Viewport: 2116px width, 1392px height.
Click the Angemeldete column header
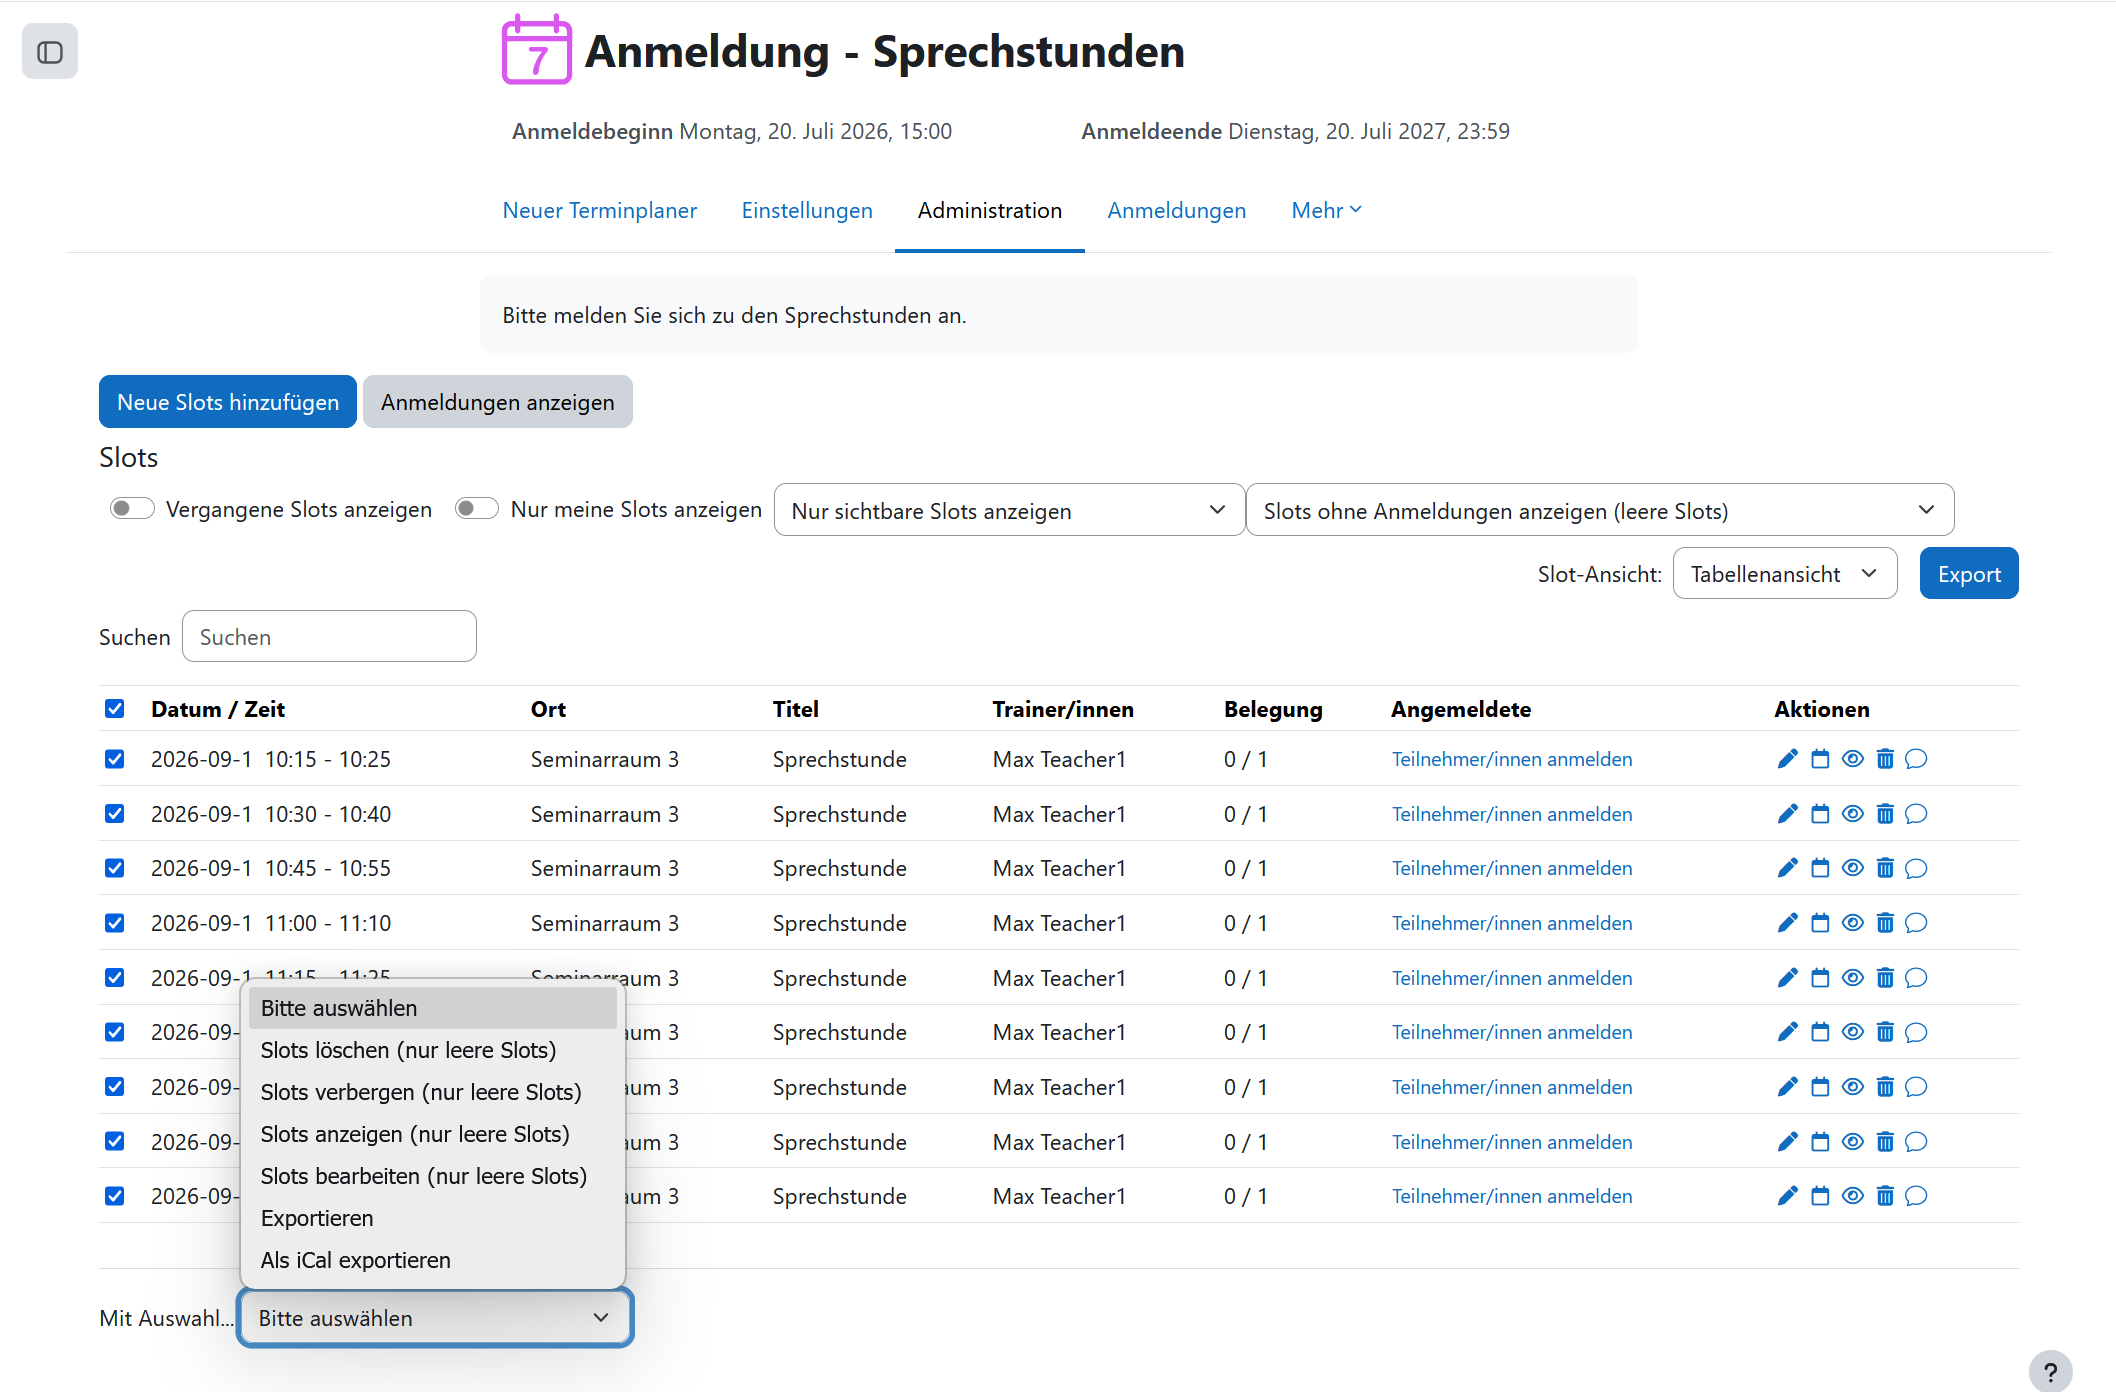tap(1461, 709)
